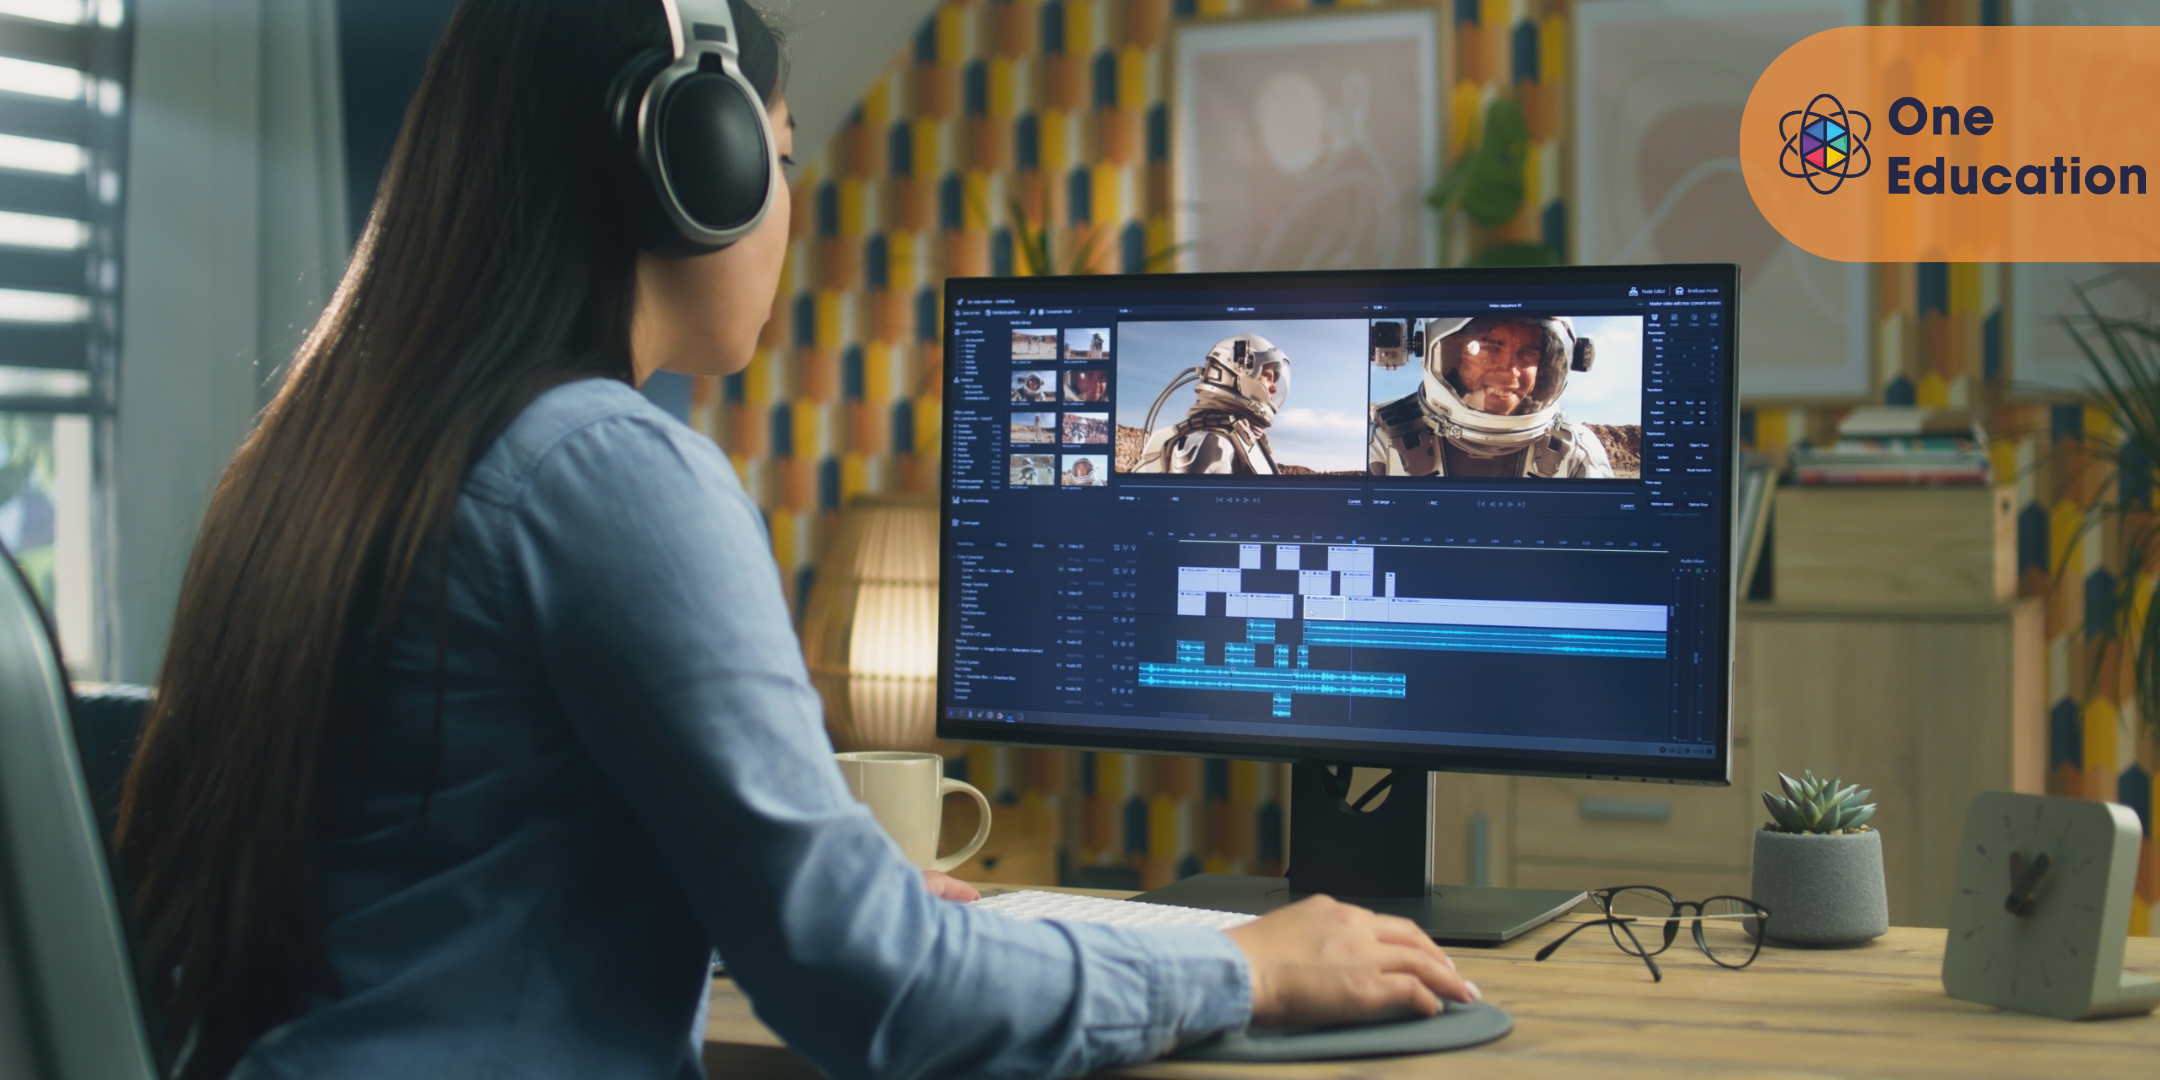Mute Audio 03 track with speaker icon
Screen dimensions: 2160x1080
click(x=1131, y=668)
